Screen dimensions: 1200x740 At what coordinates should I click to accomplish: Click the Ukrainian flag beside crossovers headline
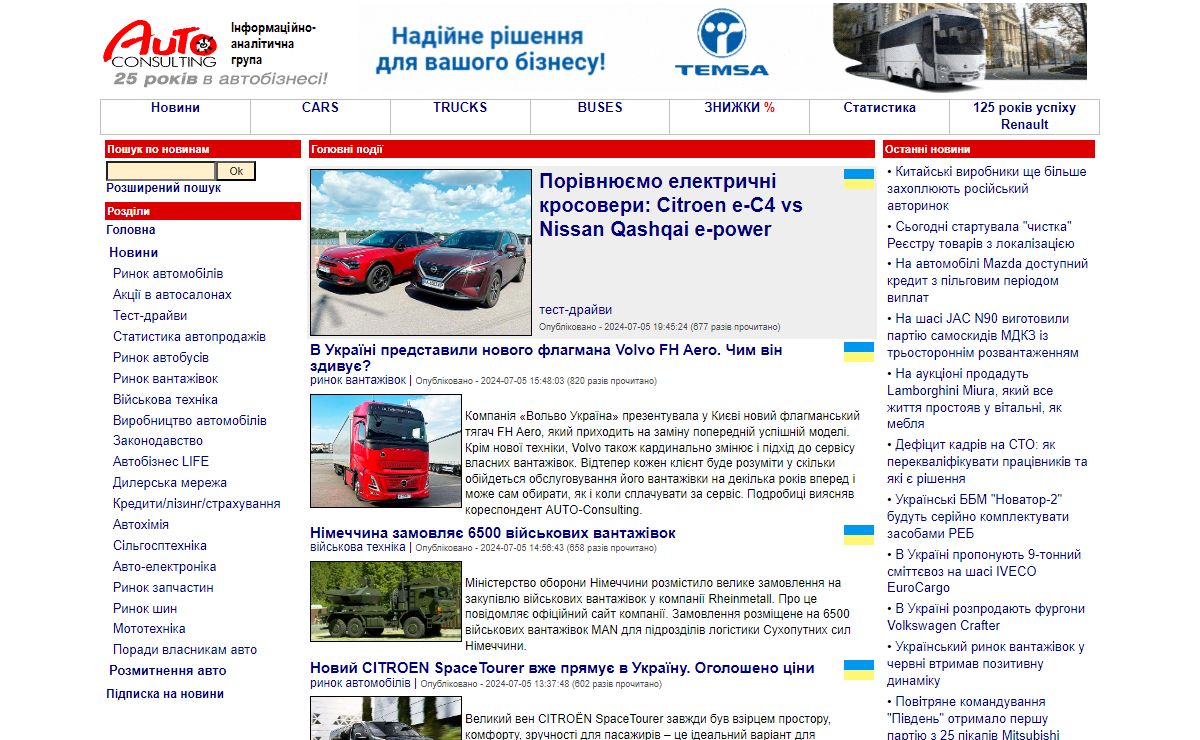pyautogui.click(x=859, y=179)
